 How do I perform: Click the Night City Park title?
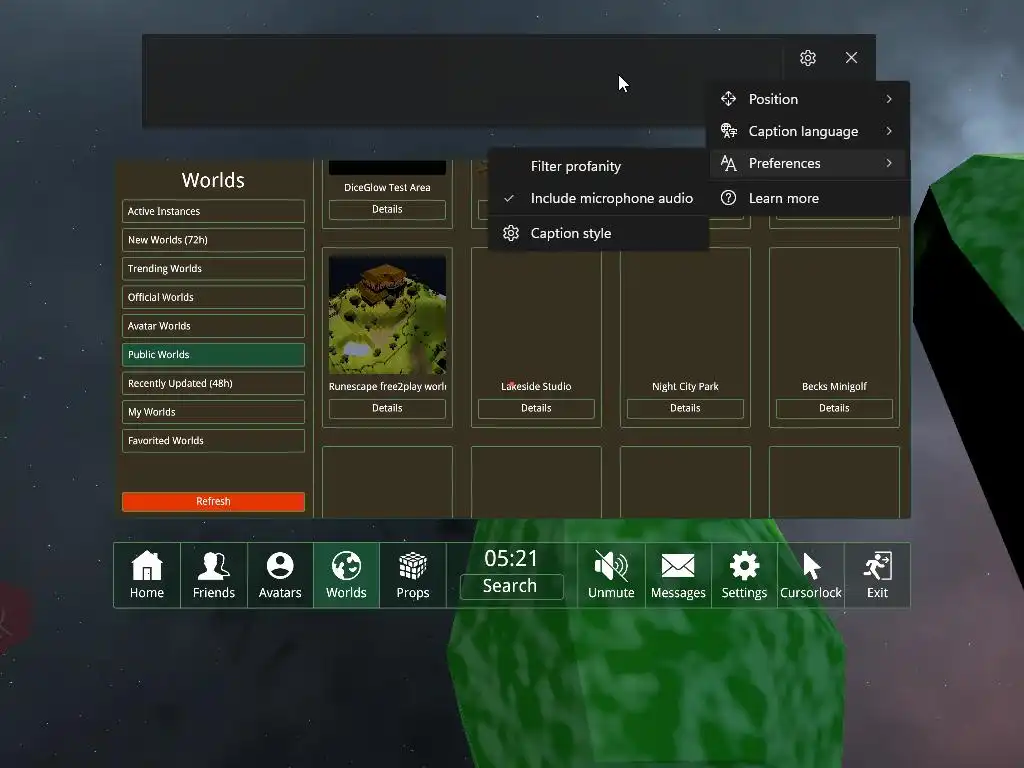pos(685,387)
